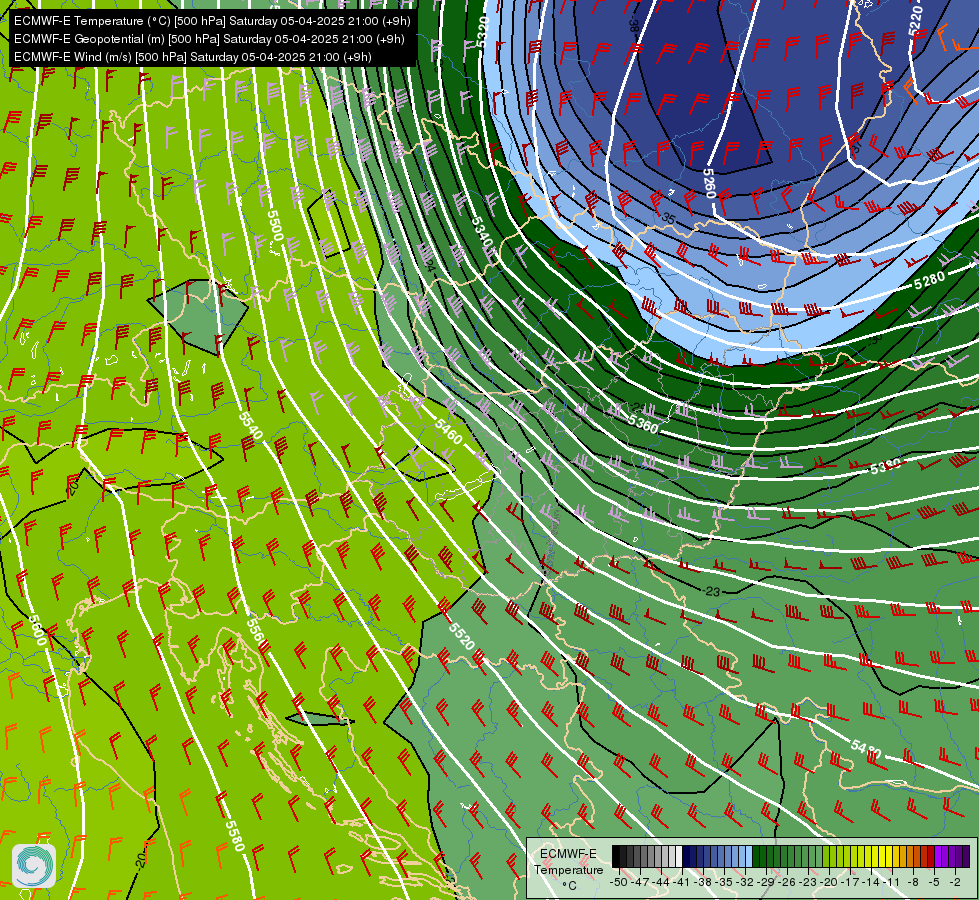
Task: Click the swirl logo icon beside the map
Action: [34, 866]
